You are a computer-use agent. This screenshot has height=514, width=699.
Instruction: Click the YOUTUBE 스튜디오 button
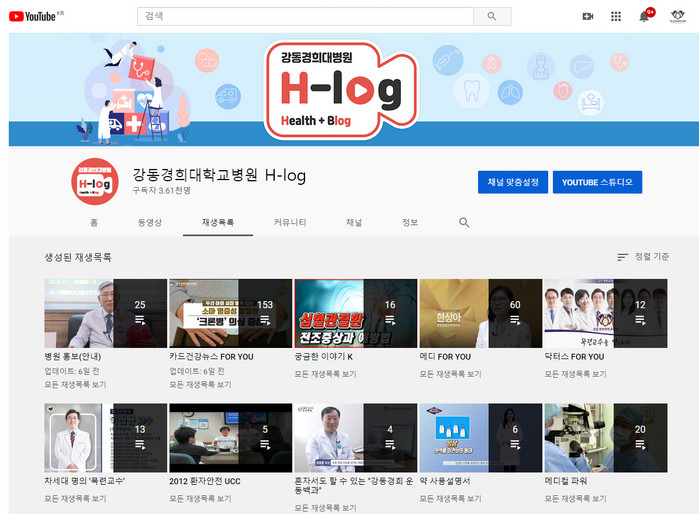597,182
